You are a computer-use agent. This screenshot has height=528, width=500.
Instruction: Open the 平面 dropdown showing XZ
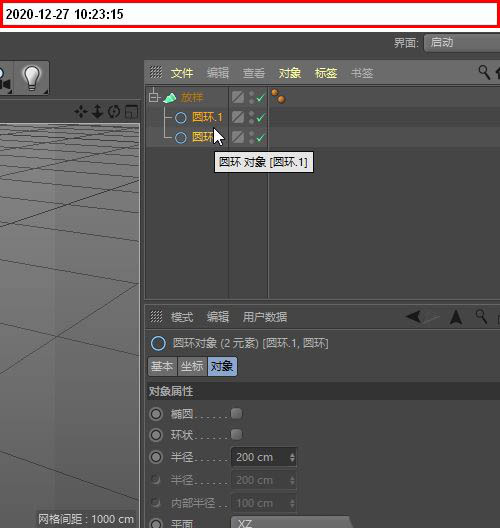coord(291,522)
